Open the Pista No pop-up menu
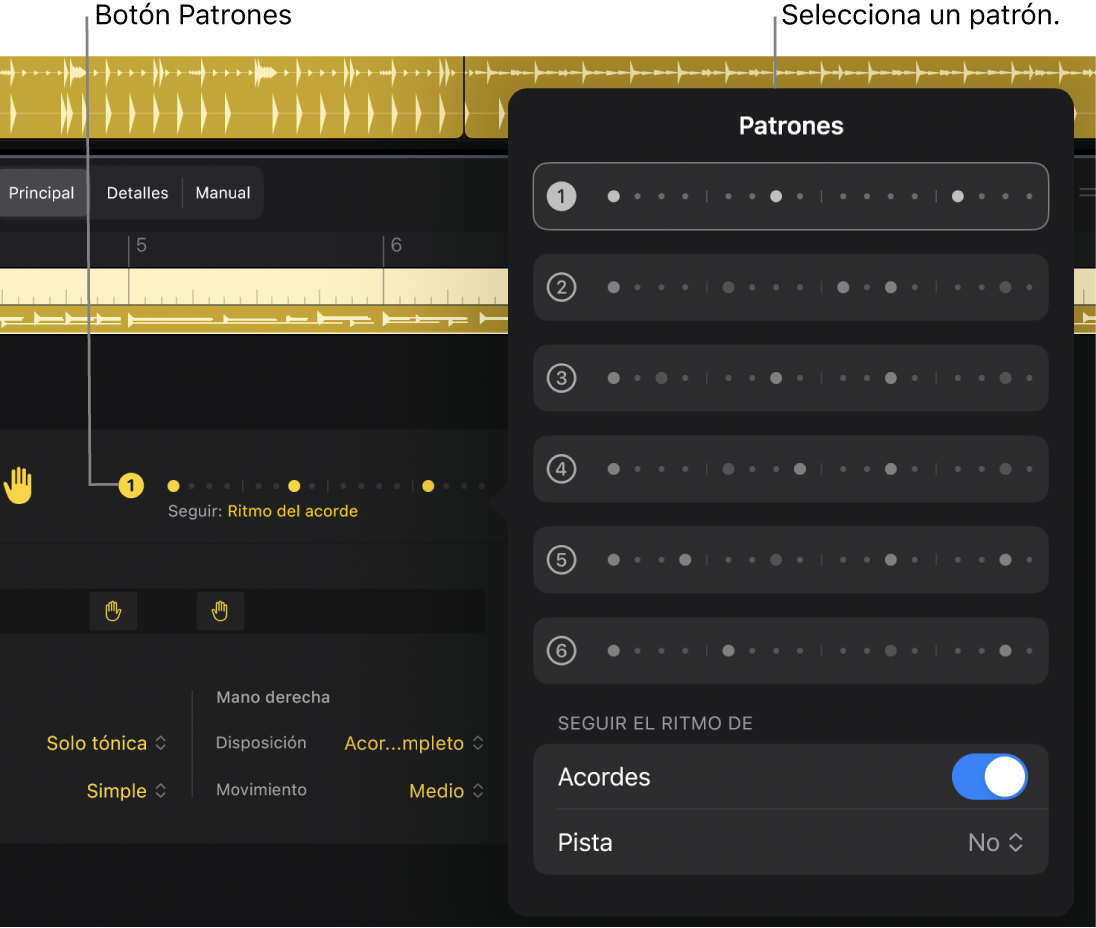This screenshot has height=928, width=1096. (996, 843)
